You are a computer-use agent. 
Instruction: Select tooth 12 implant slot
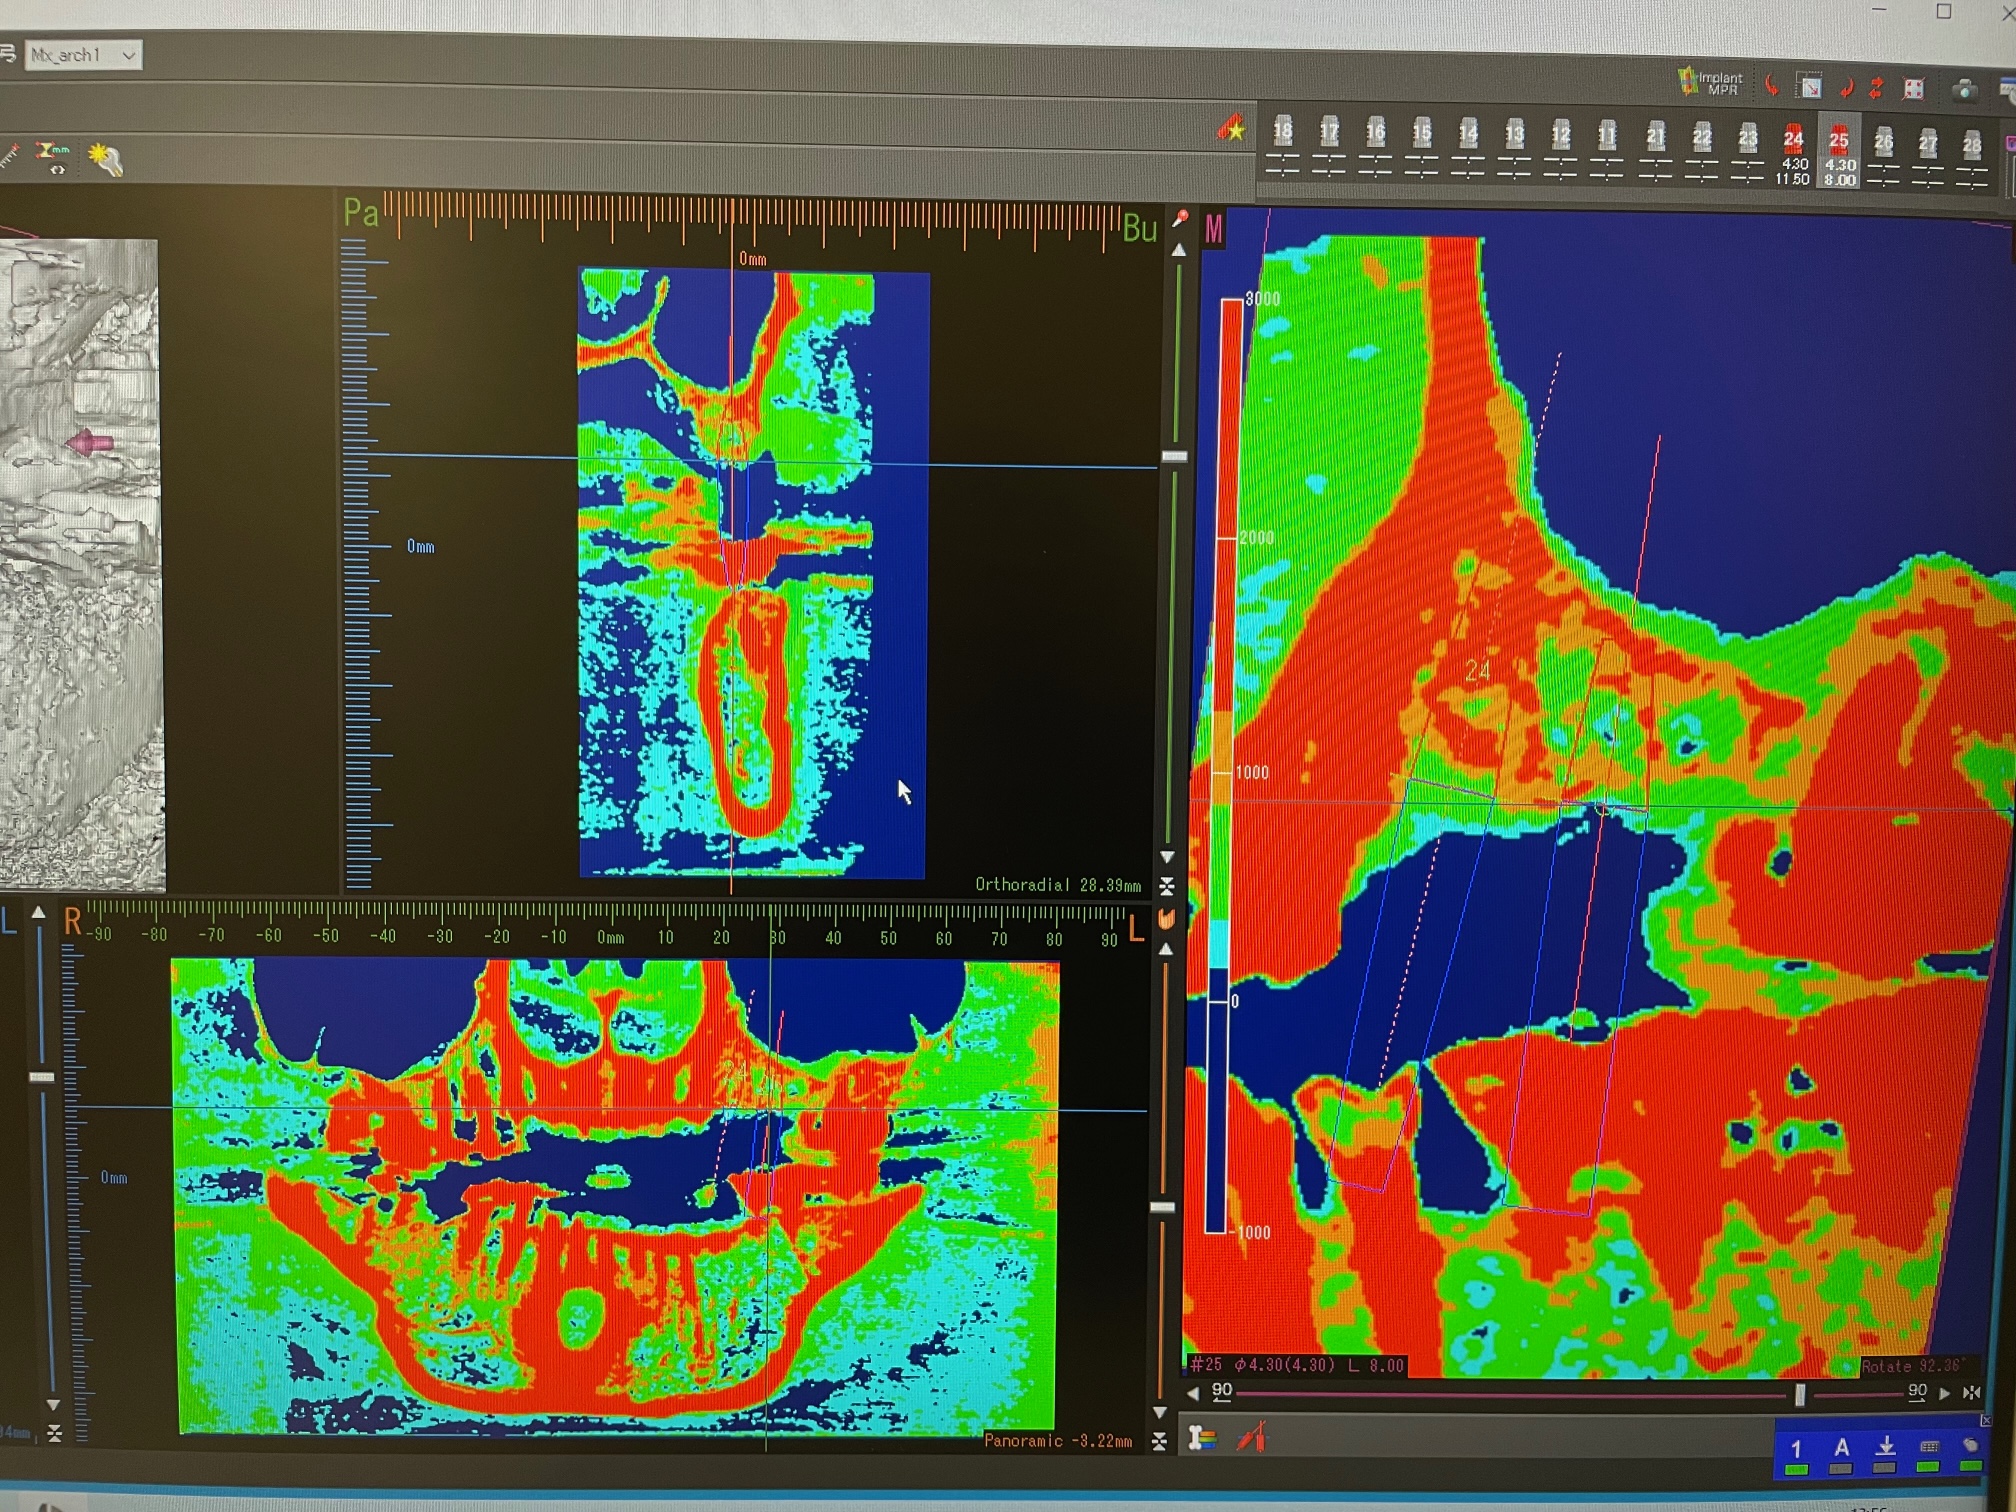[x=1561, y=150]
